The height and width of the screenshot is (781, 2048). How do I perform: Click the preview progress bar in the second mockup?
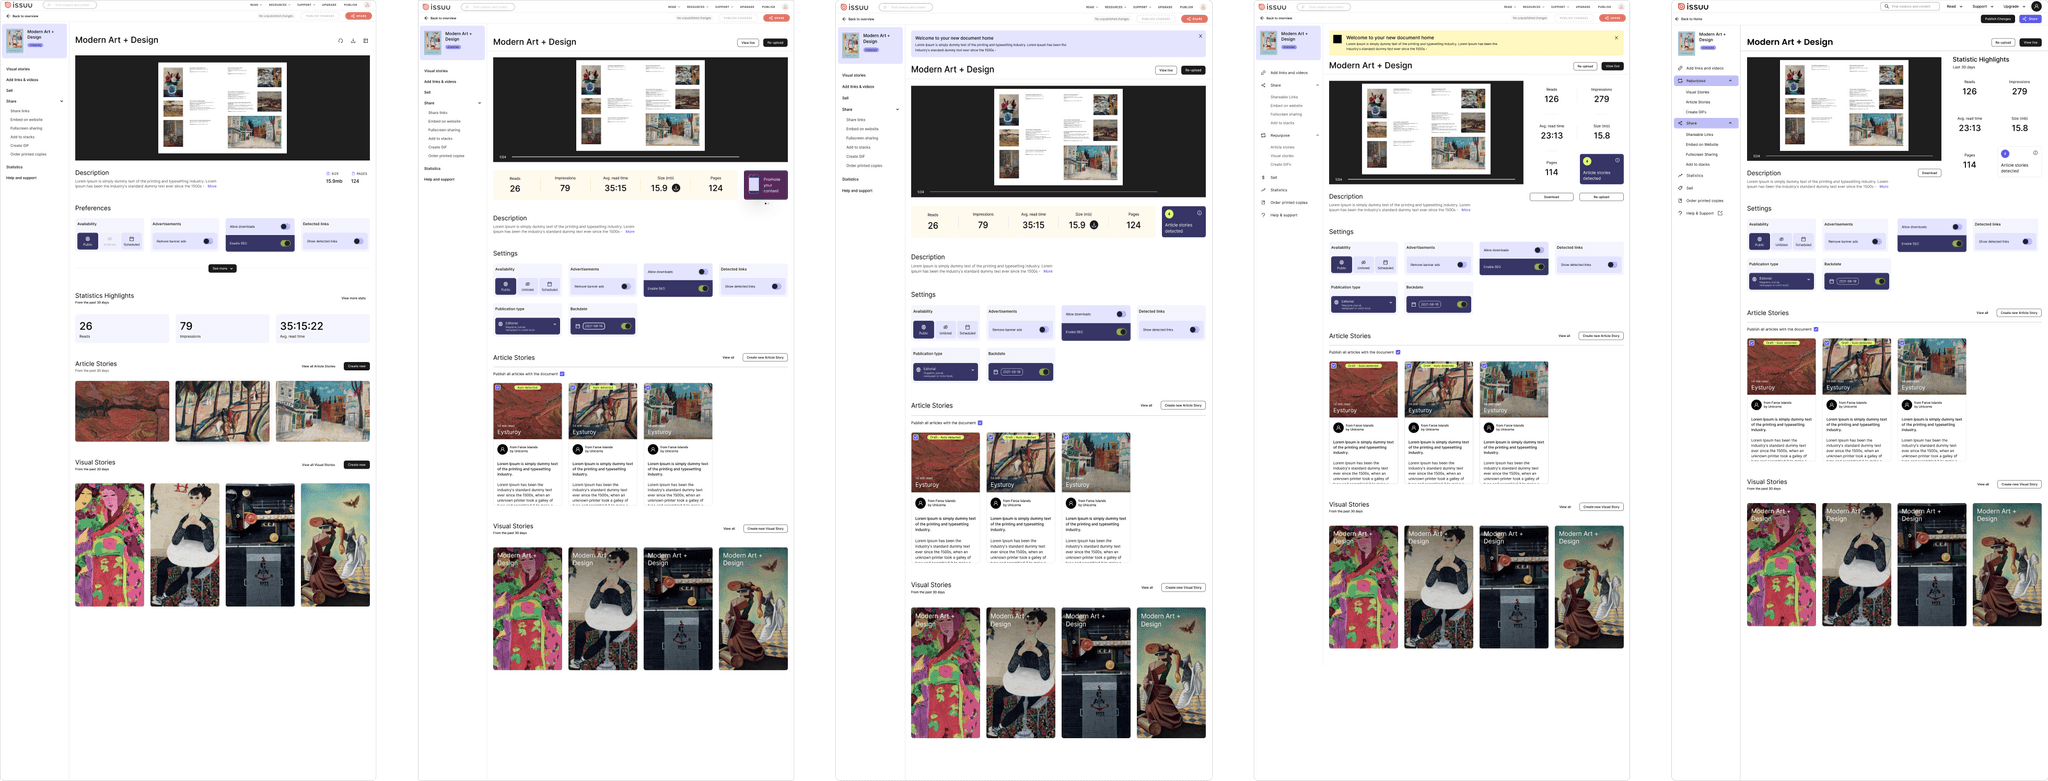(x=625, y=157)
